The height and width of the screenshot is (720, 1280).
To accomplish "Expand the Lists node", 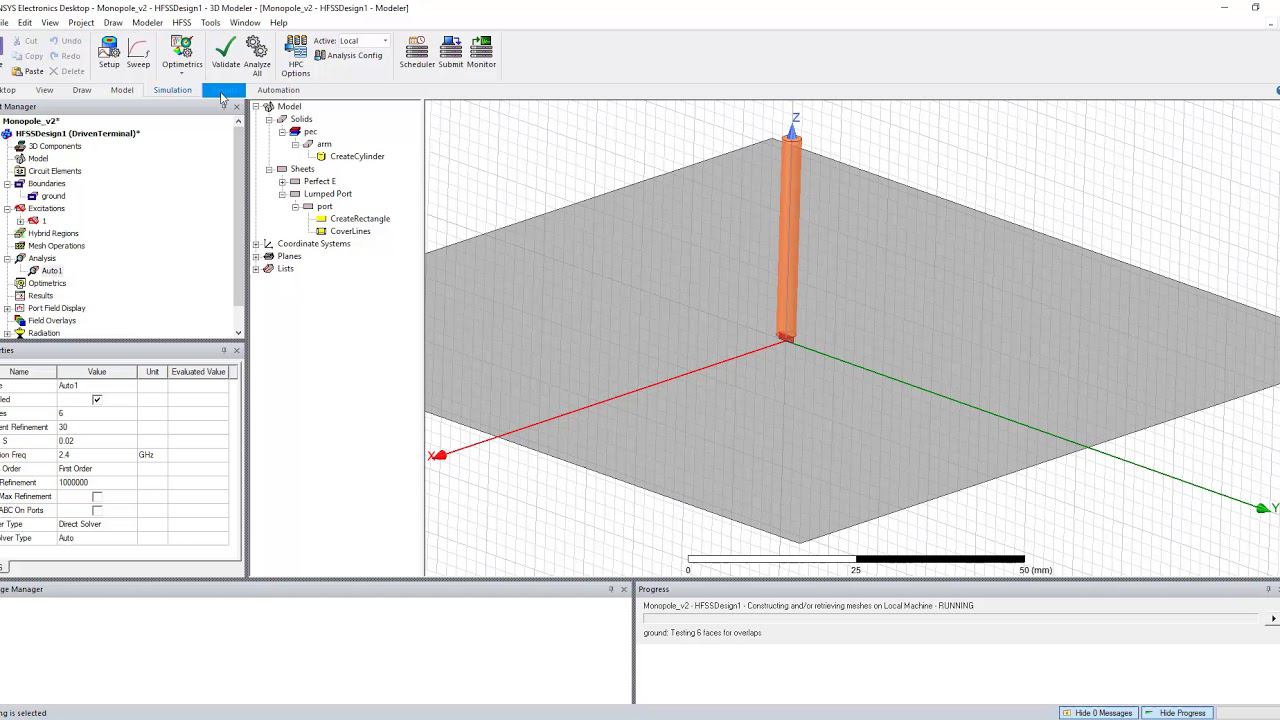I will tap(256, 269).
